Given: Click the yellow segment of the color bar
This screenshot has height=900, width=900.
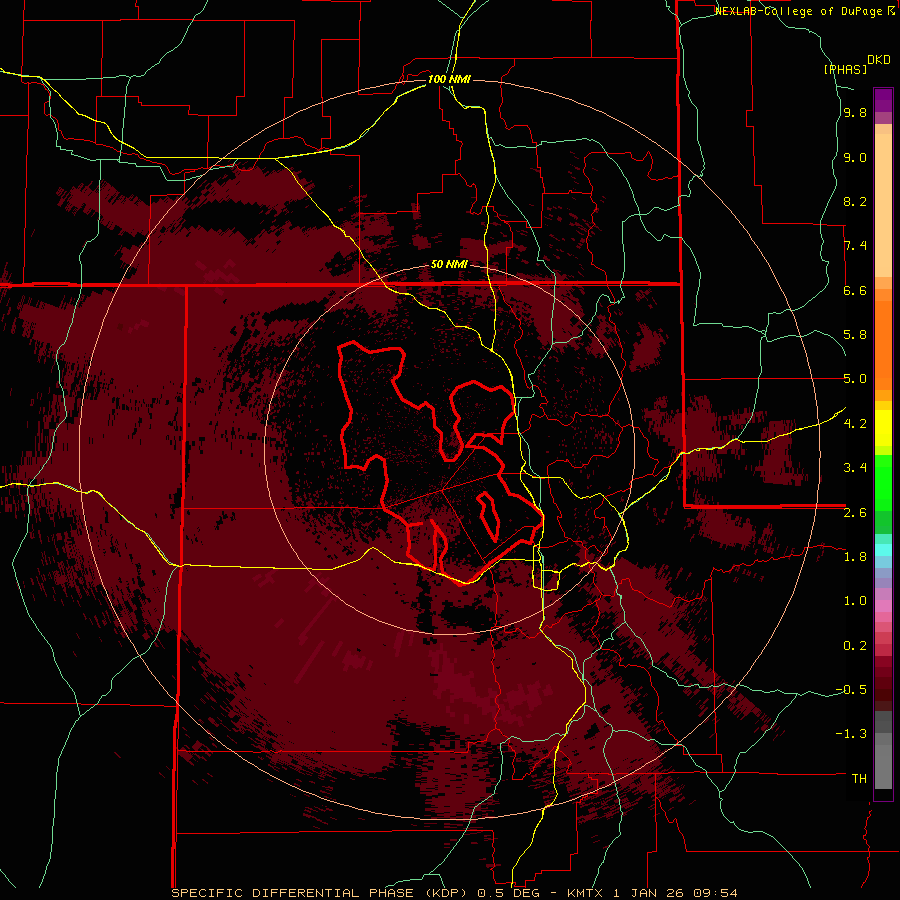Looking at the screenshot, I should coord(883,428).
